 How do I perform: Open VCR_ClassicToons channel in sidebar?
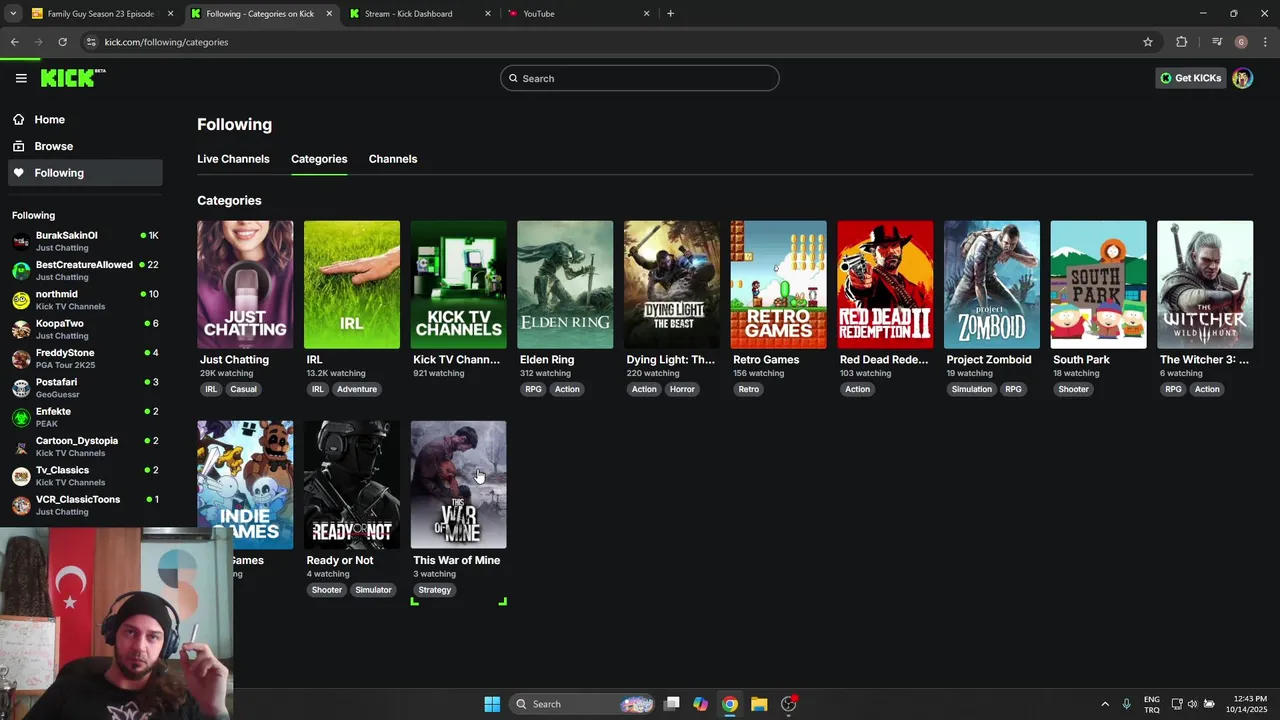click(85, 505)
